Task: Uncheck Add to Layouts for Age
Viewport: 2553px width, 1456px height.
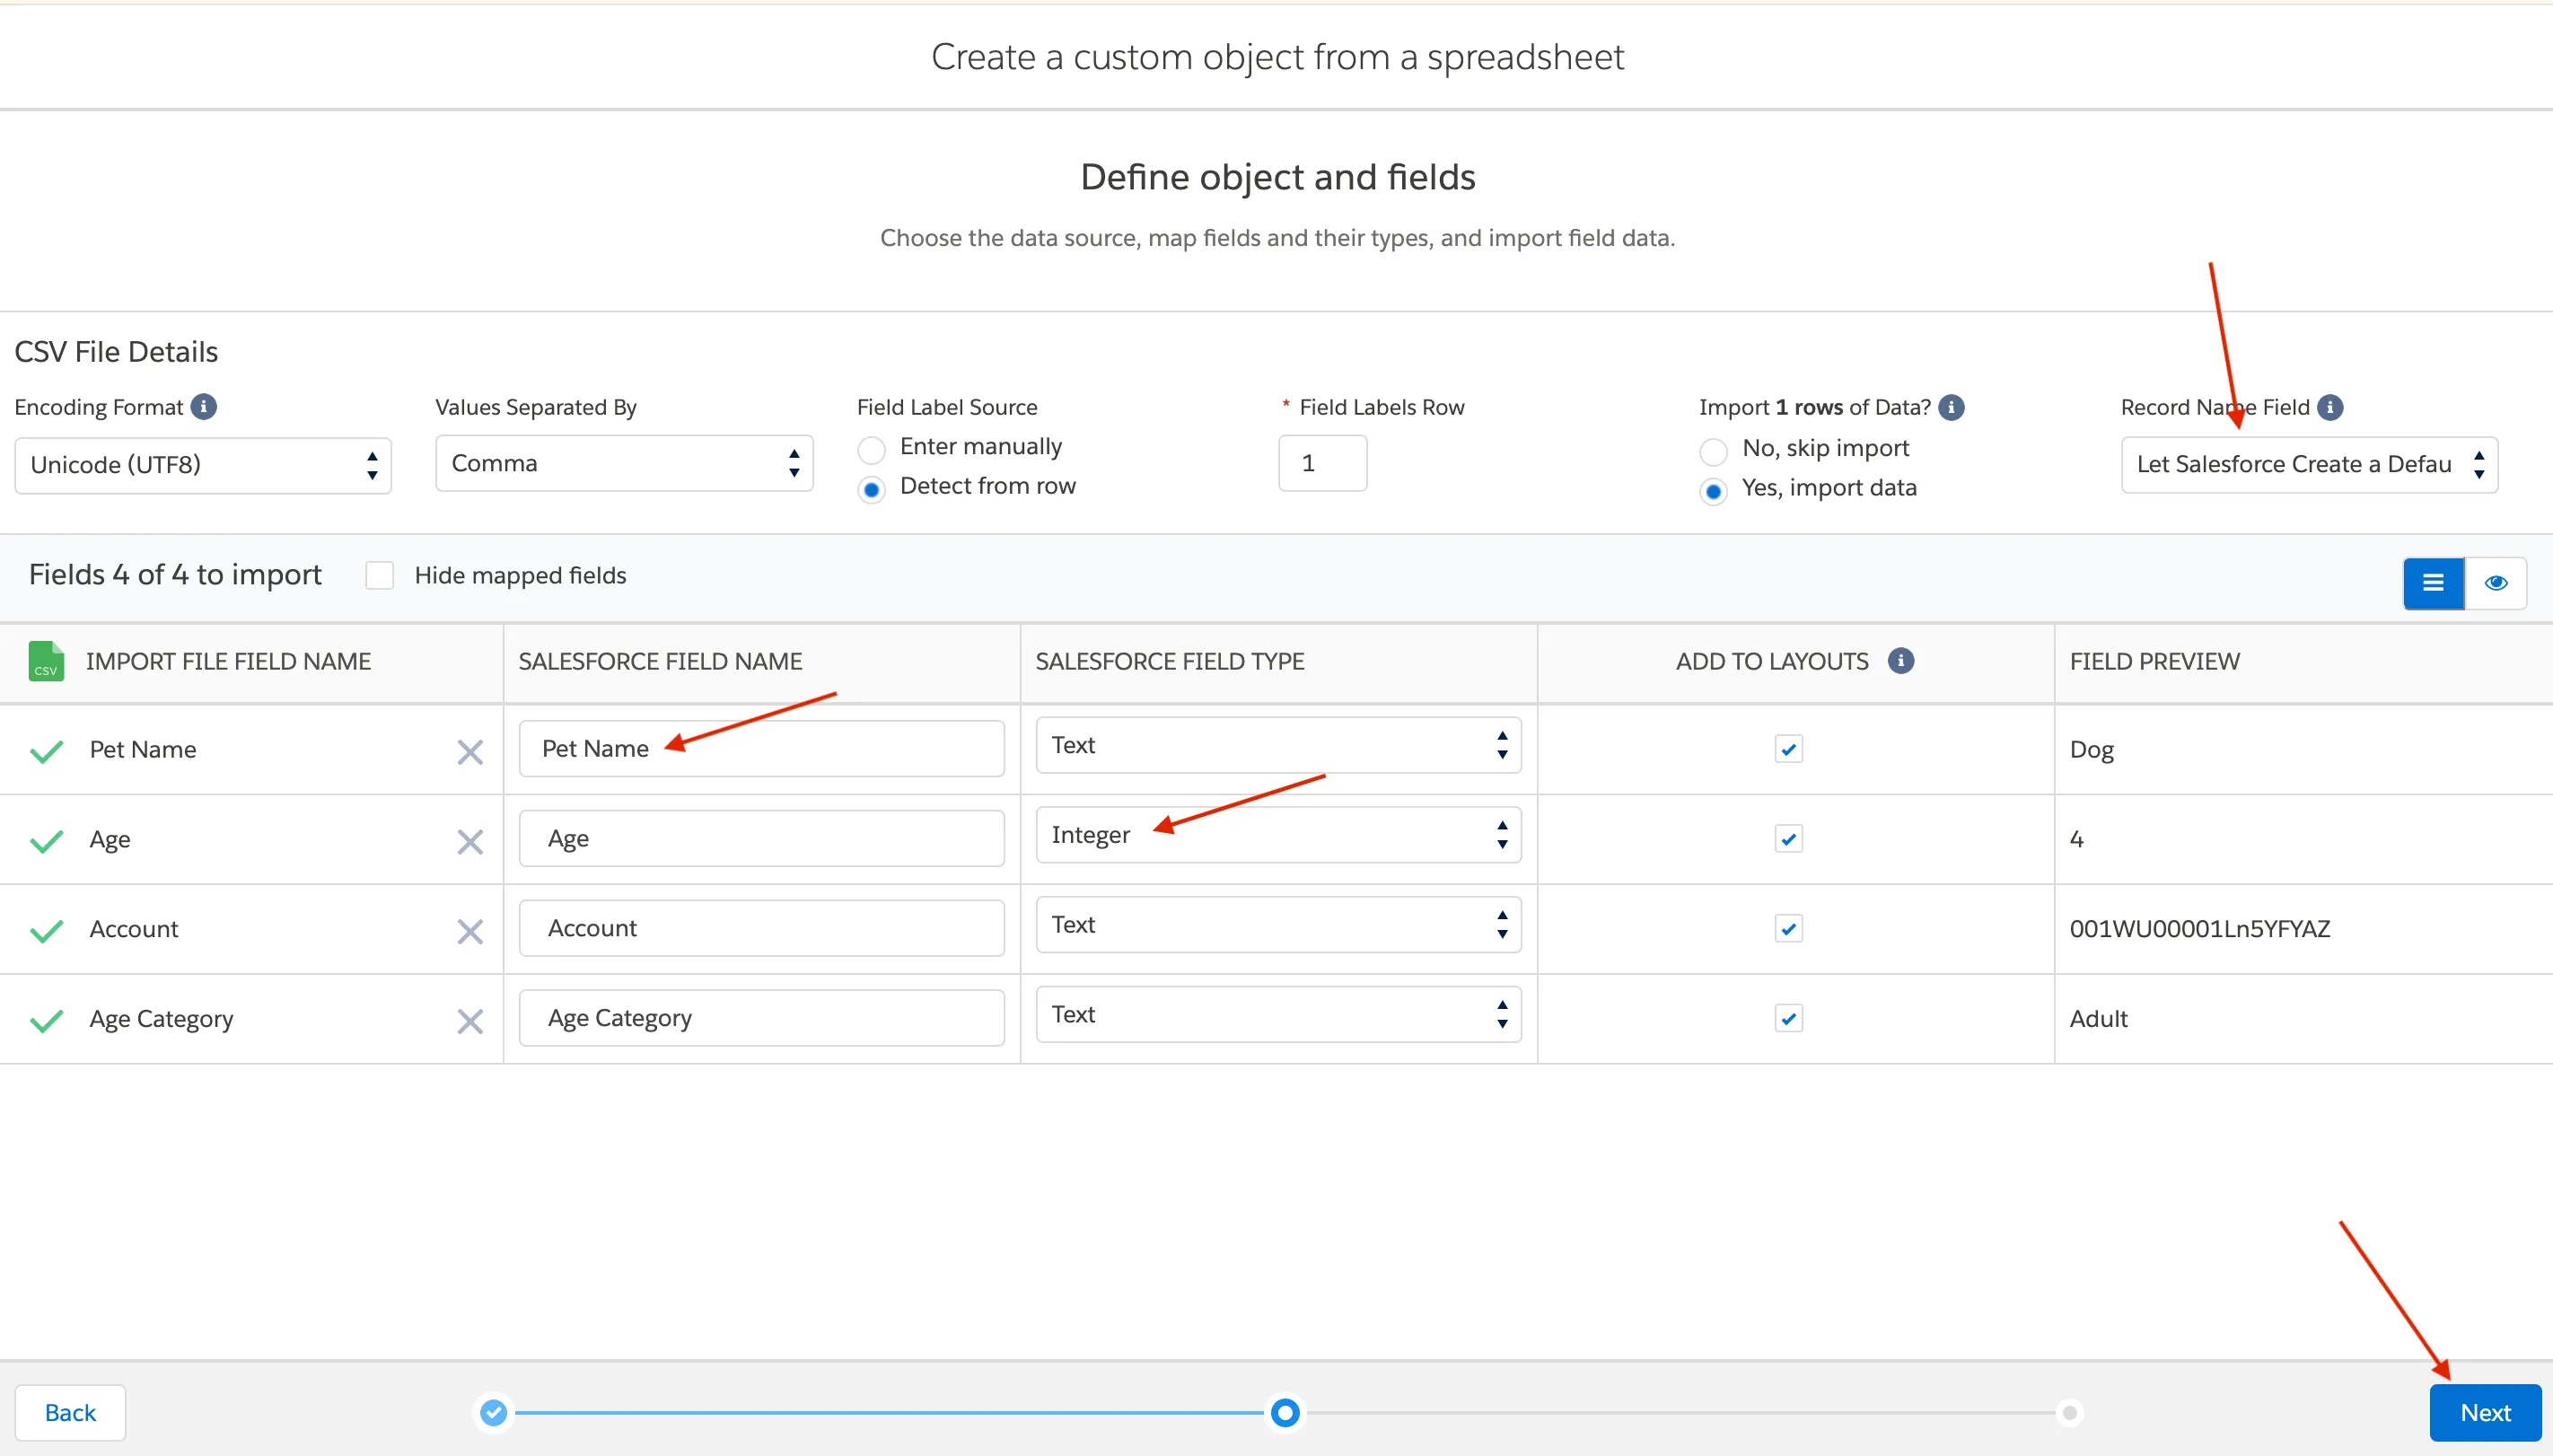Action: [x=1788, y=839]
